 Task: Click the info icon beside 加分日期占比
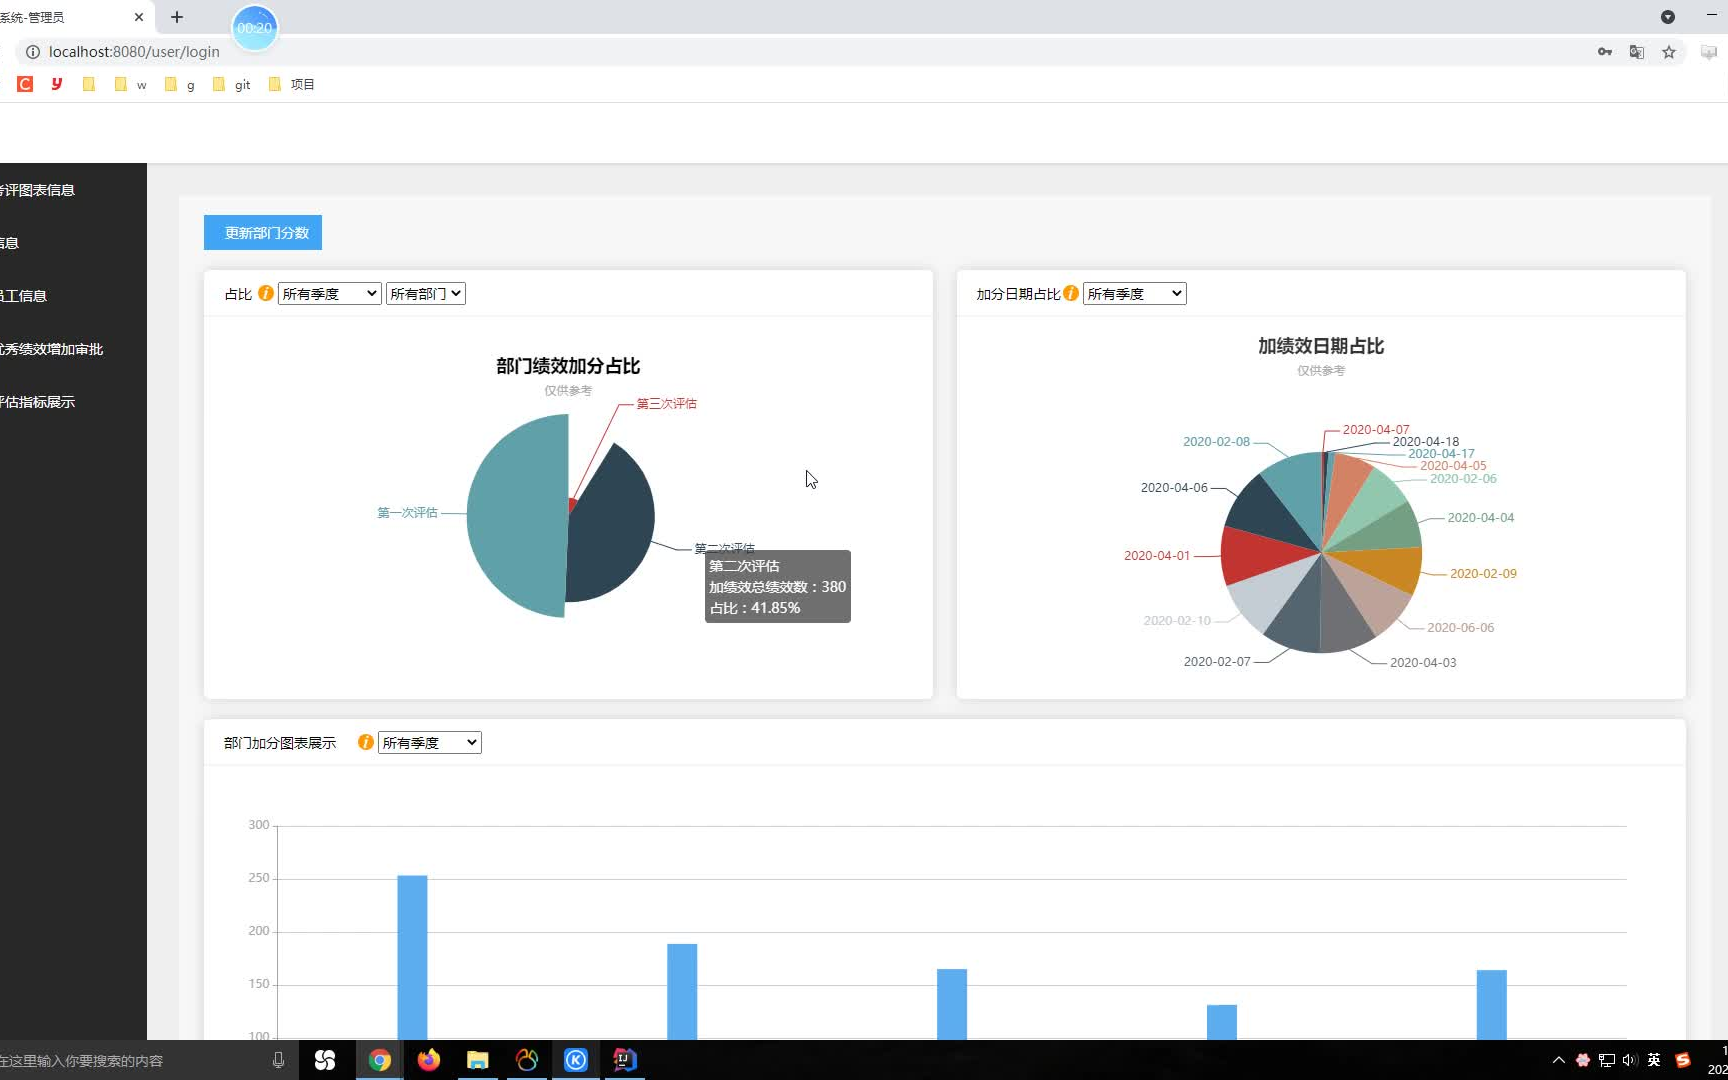pyautogui.click(x=1070, y=293)
